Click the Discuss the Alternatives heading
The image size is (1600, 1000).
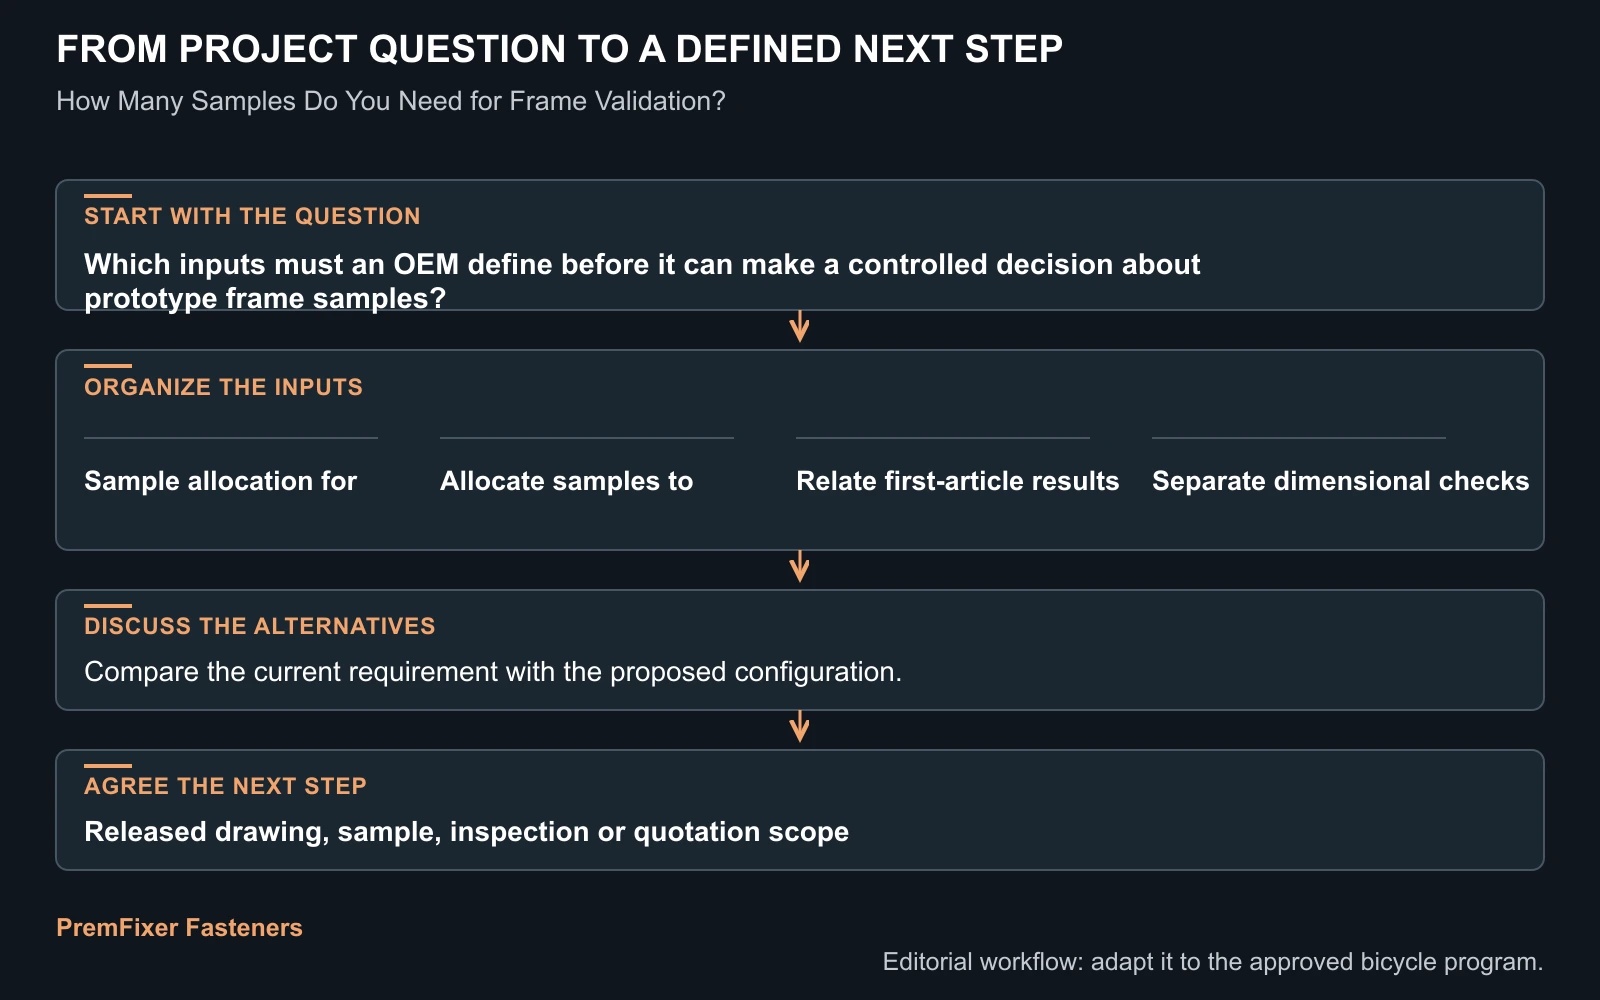(x=260, y=626)
